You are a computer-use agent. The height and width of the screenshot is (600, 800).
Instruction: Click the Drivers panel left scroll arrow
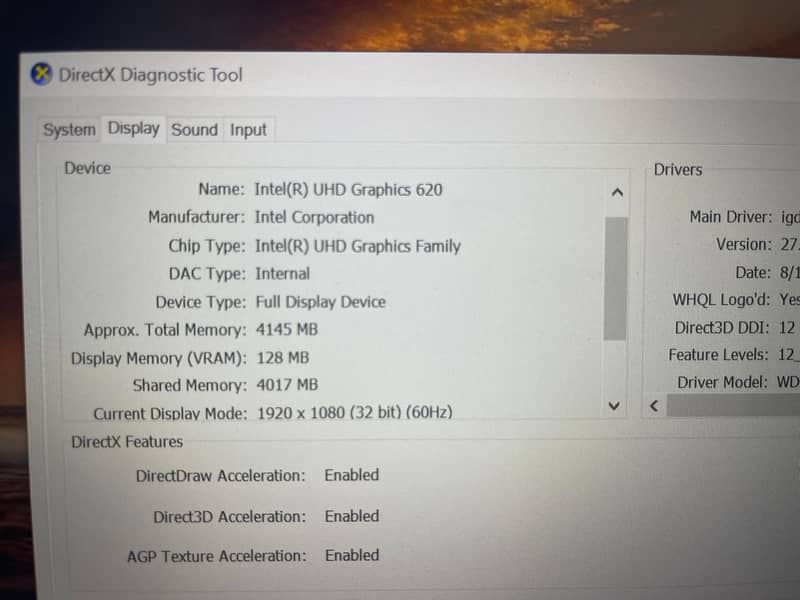[653, 406]
